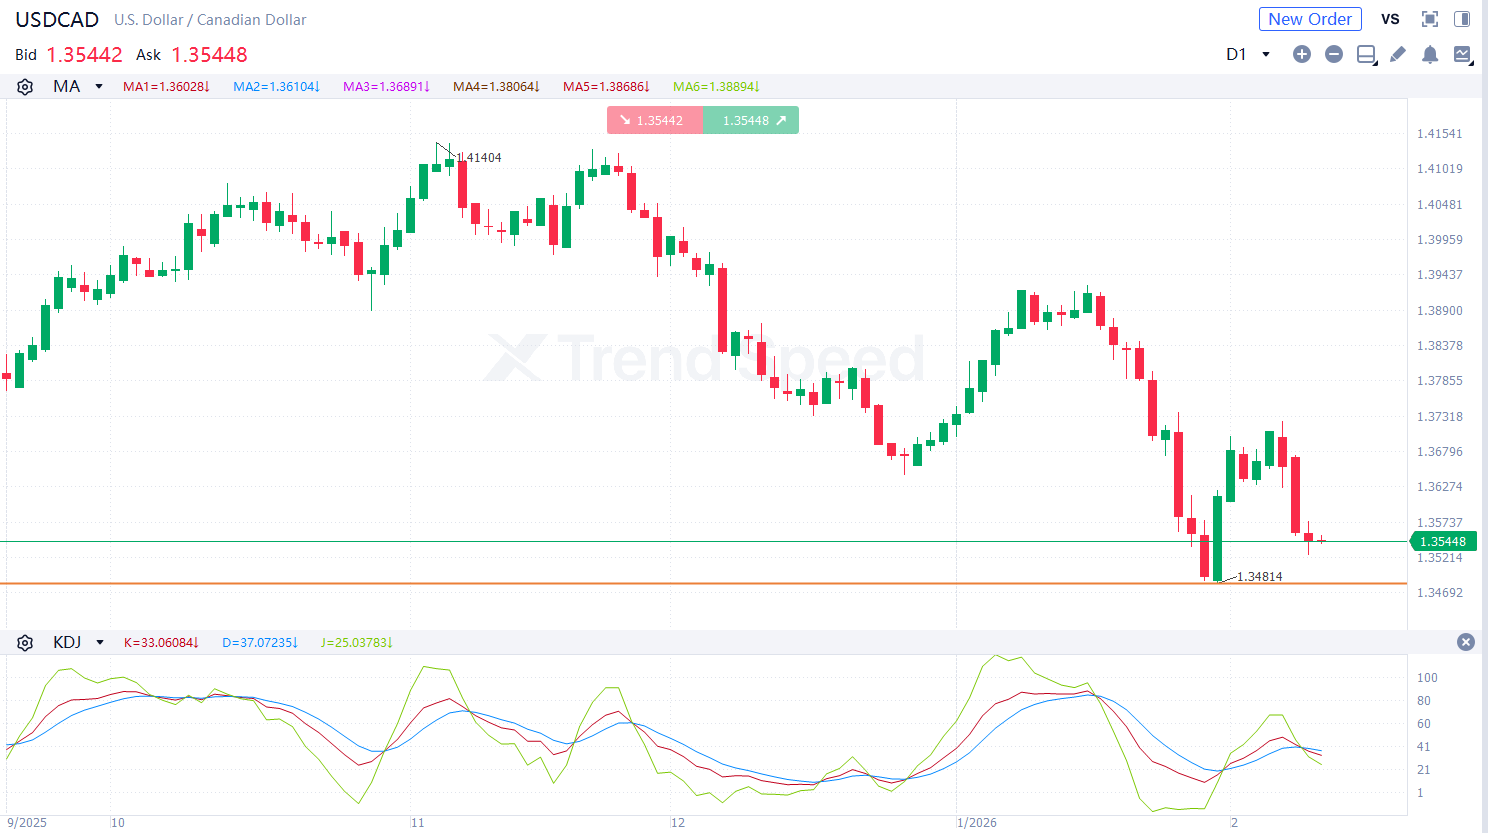Zoom in with the plus icon
The image size is (1488, 833).
coord(1301,54)
